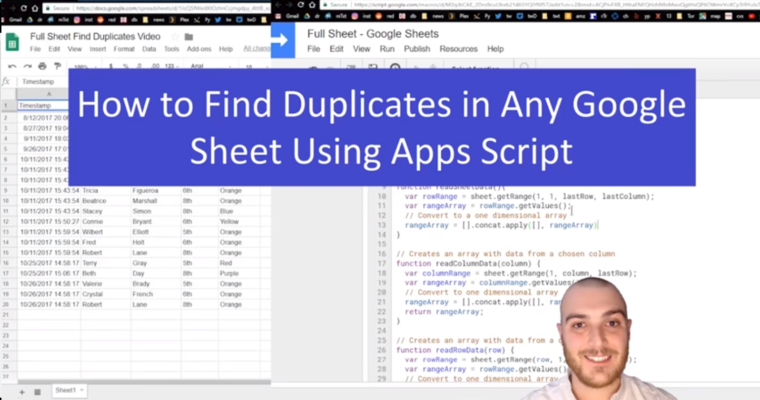Format as percent in Sheets toolbar
Screen dimensions: 760x400
126,66
